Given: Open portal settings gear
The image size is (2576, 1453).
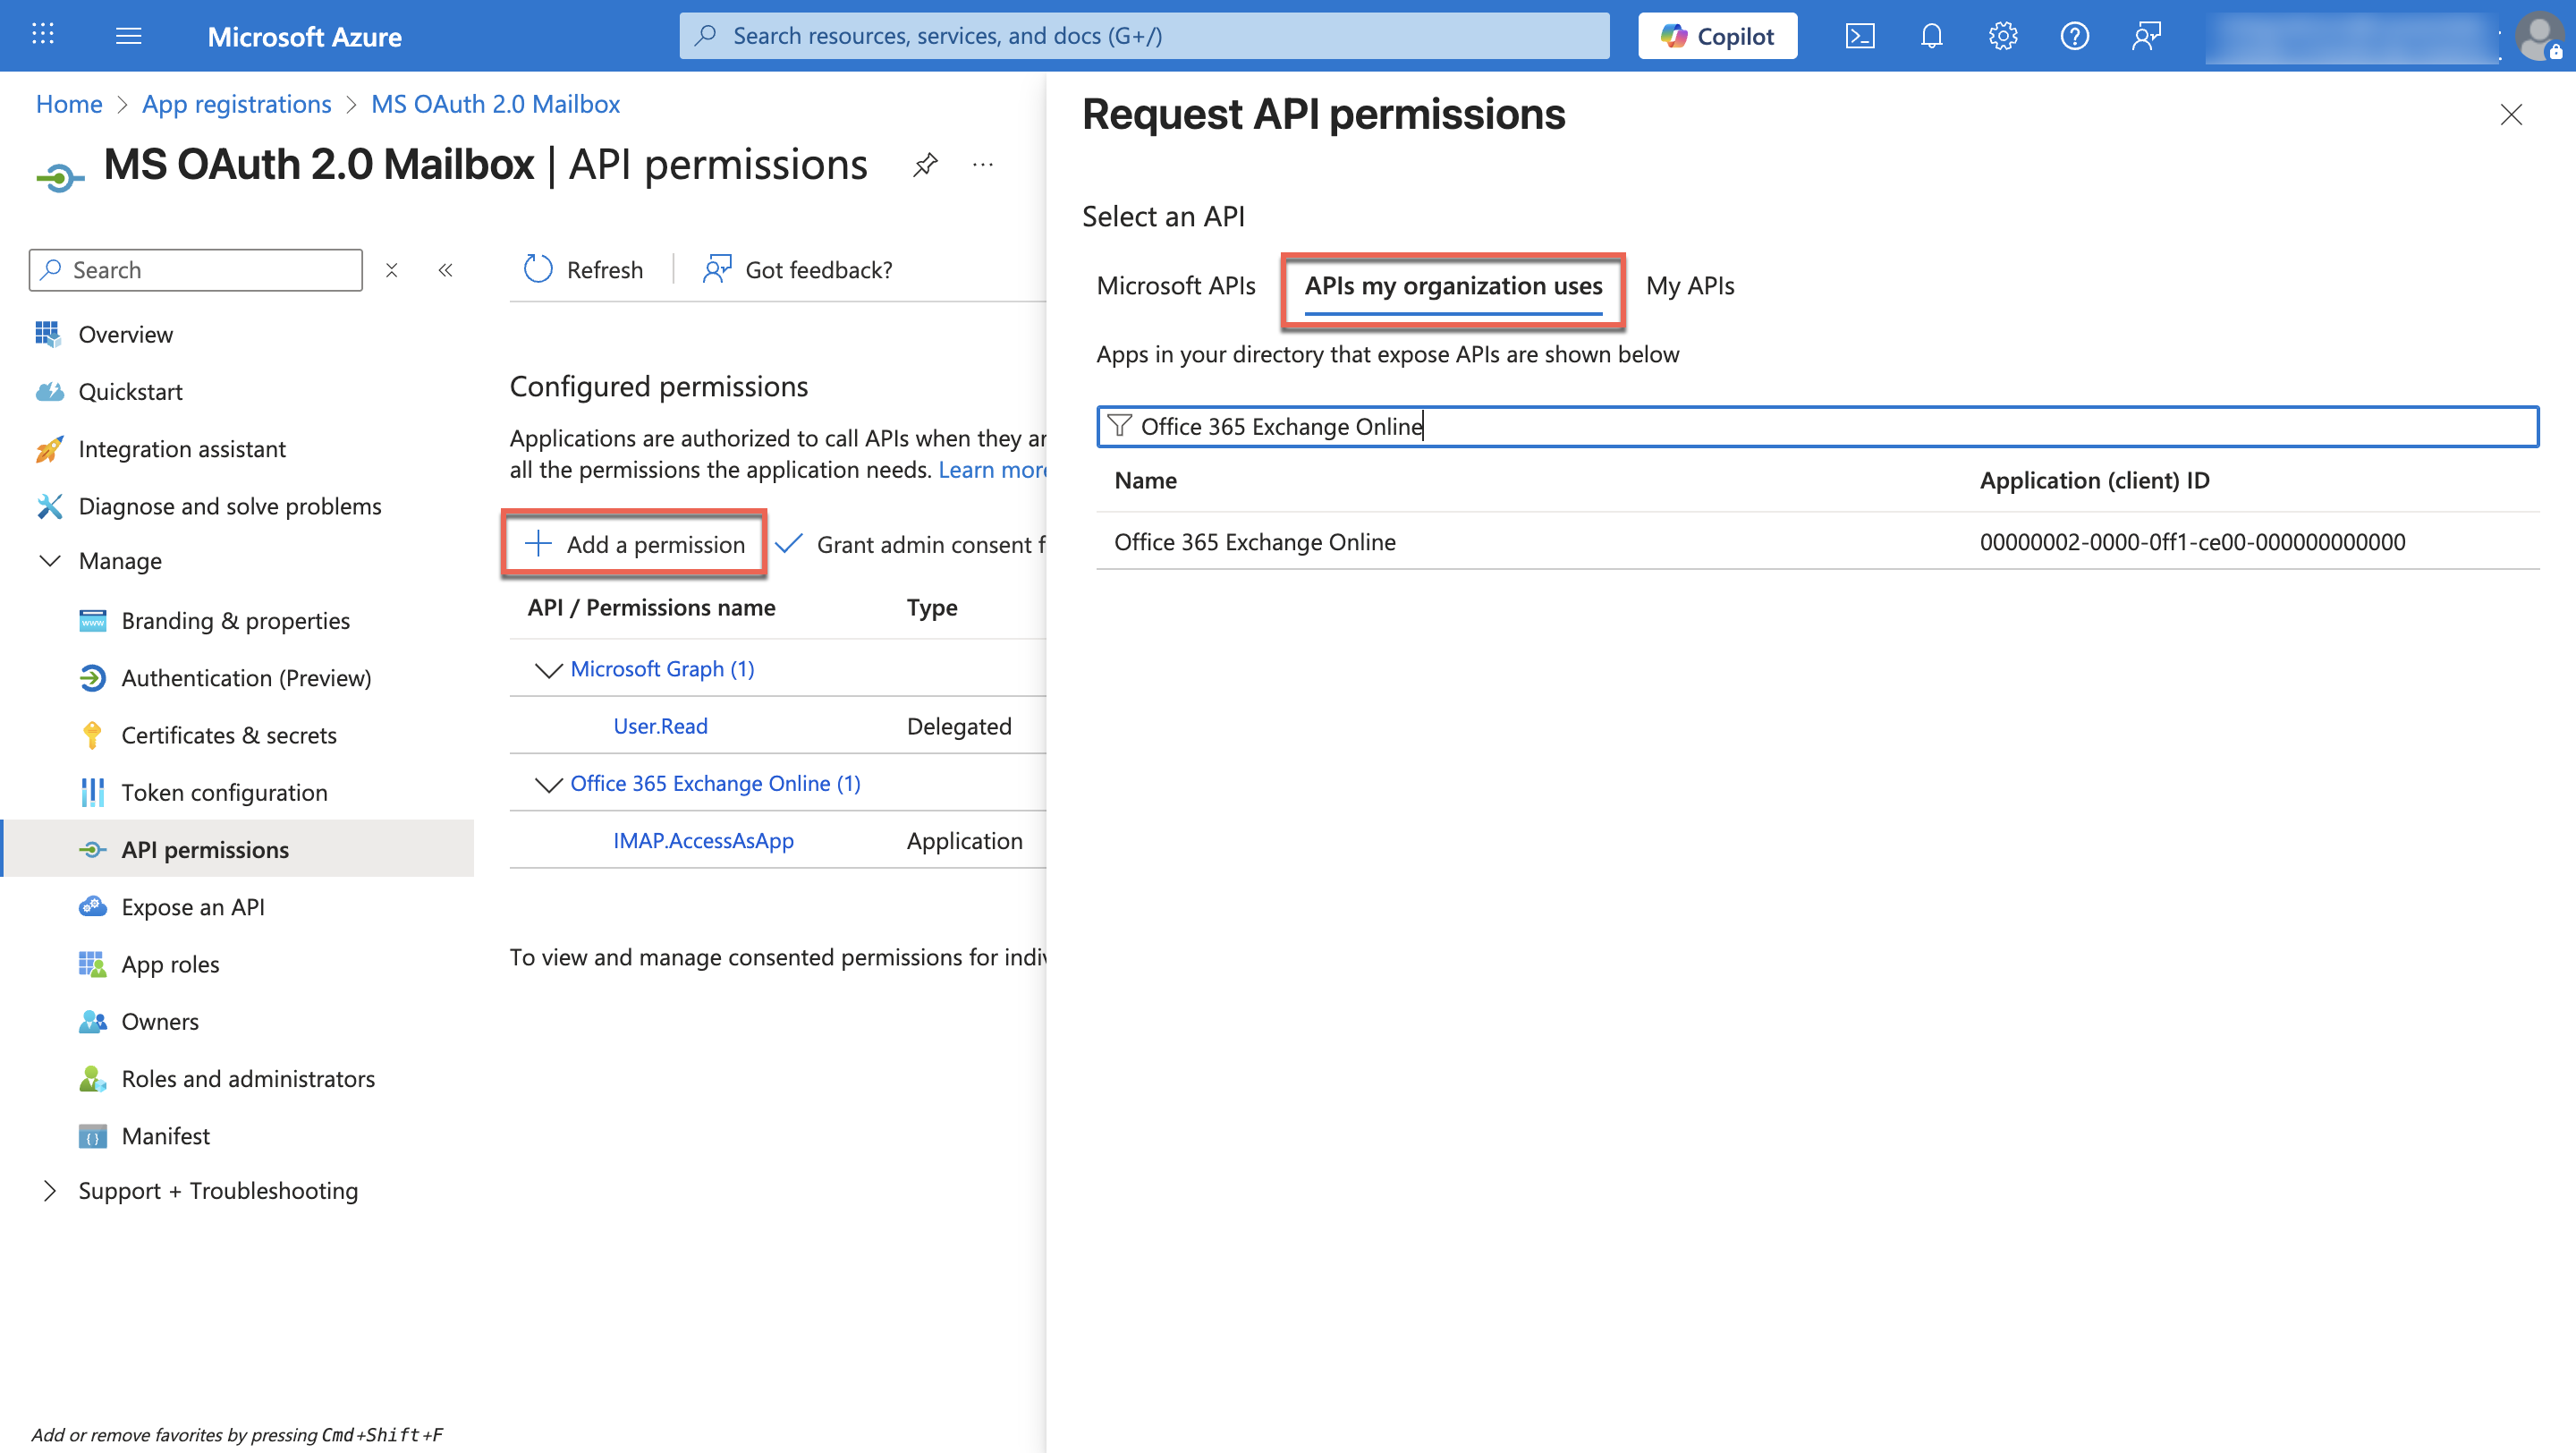Looking at the screenshot, I should (x=2002, y=36).
